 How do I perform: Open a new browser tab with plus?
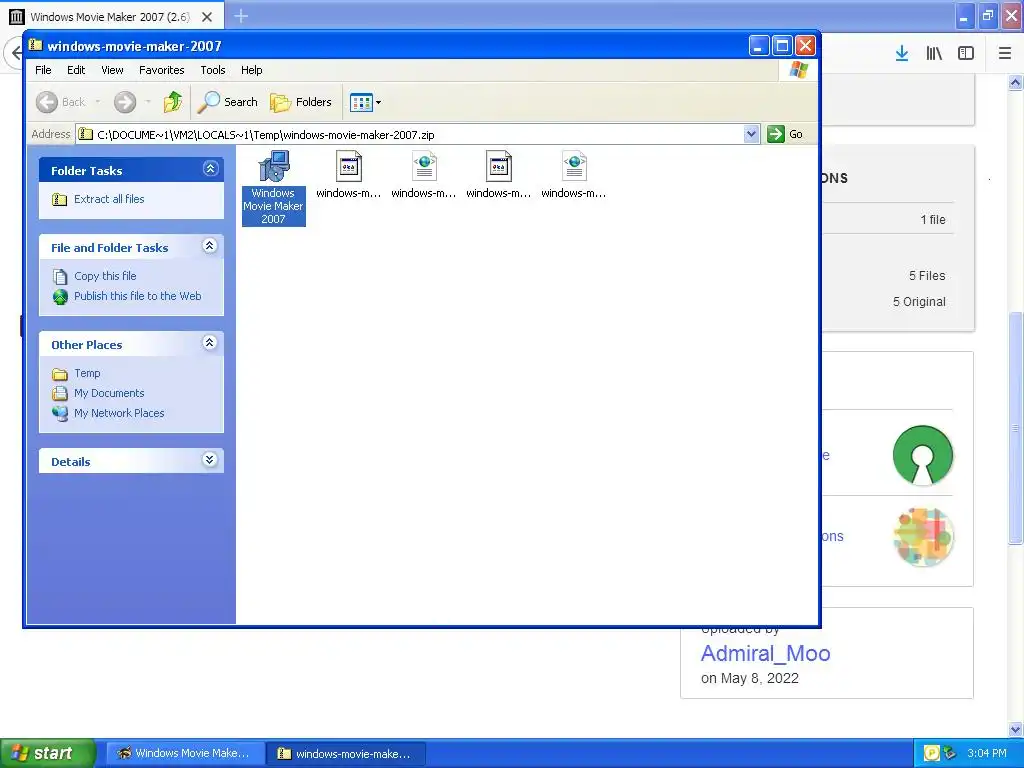tap(241, 16)
